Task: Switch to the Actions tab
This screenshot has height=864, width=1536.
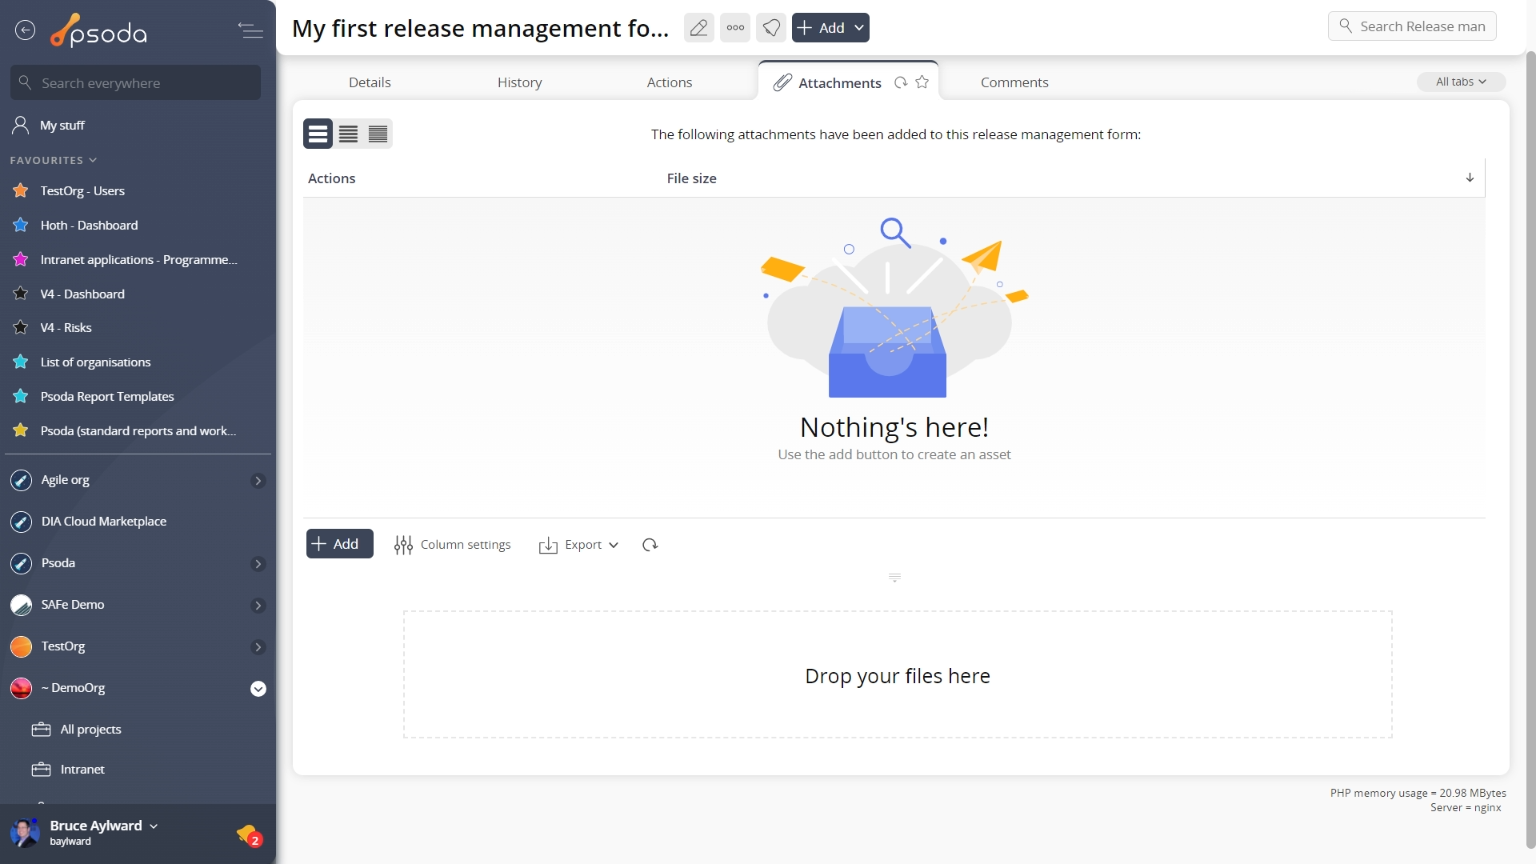Action: [x=669, y=83]
